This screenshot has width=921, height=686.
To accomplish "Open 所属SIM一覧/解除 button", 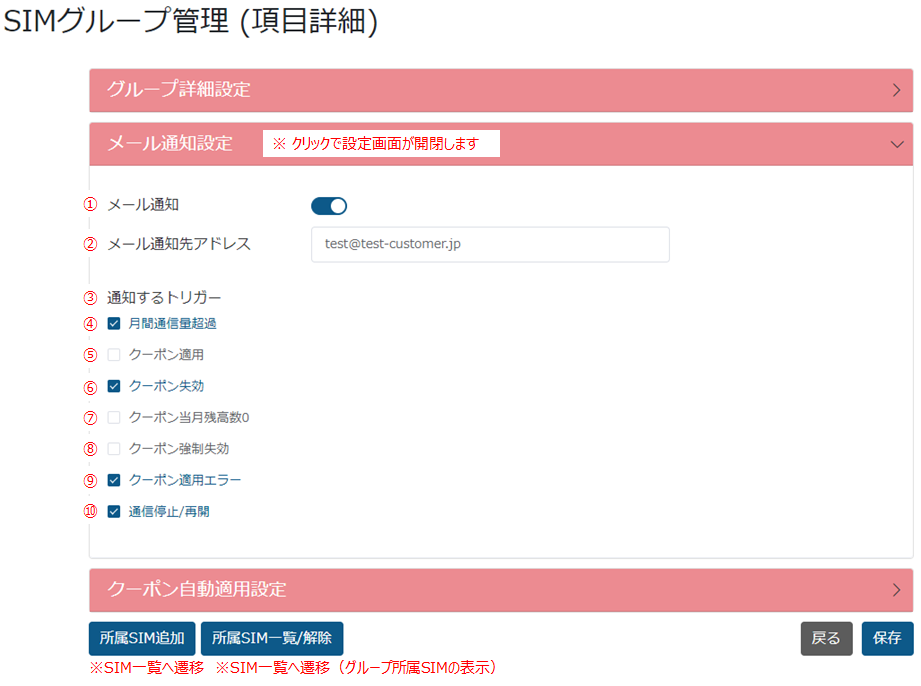I will [272, 638].
